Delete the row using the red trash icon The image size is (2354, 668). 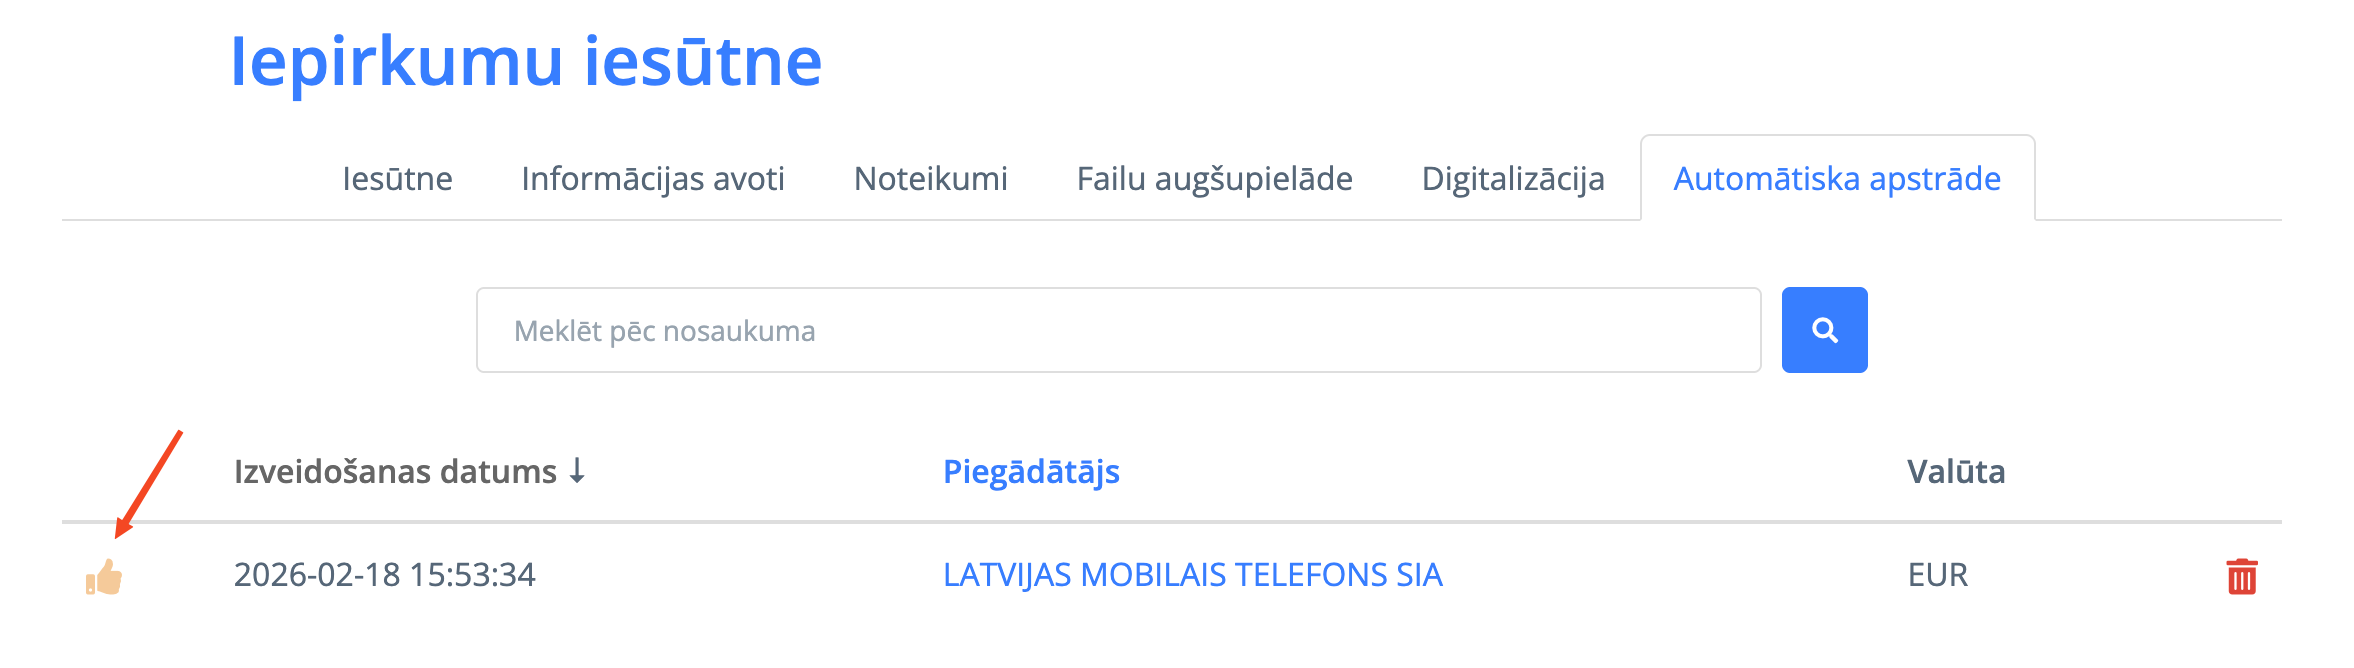click(2241, 577)
